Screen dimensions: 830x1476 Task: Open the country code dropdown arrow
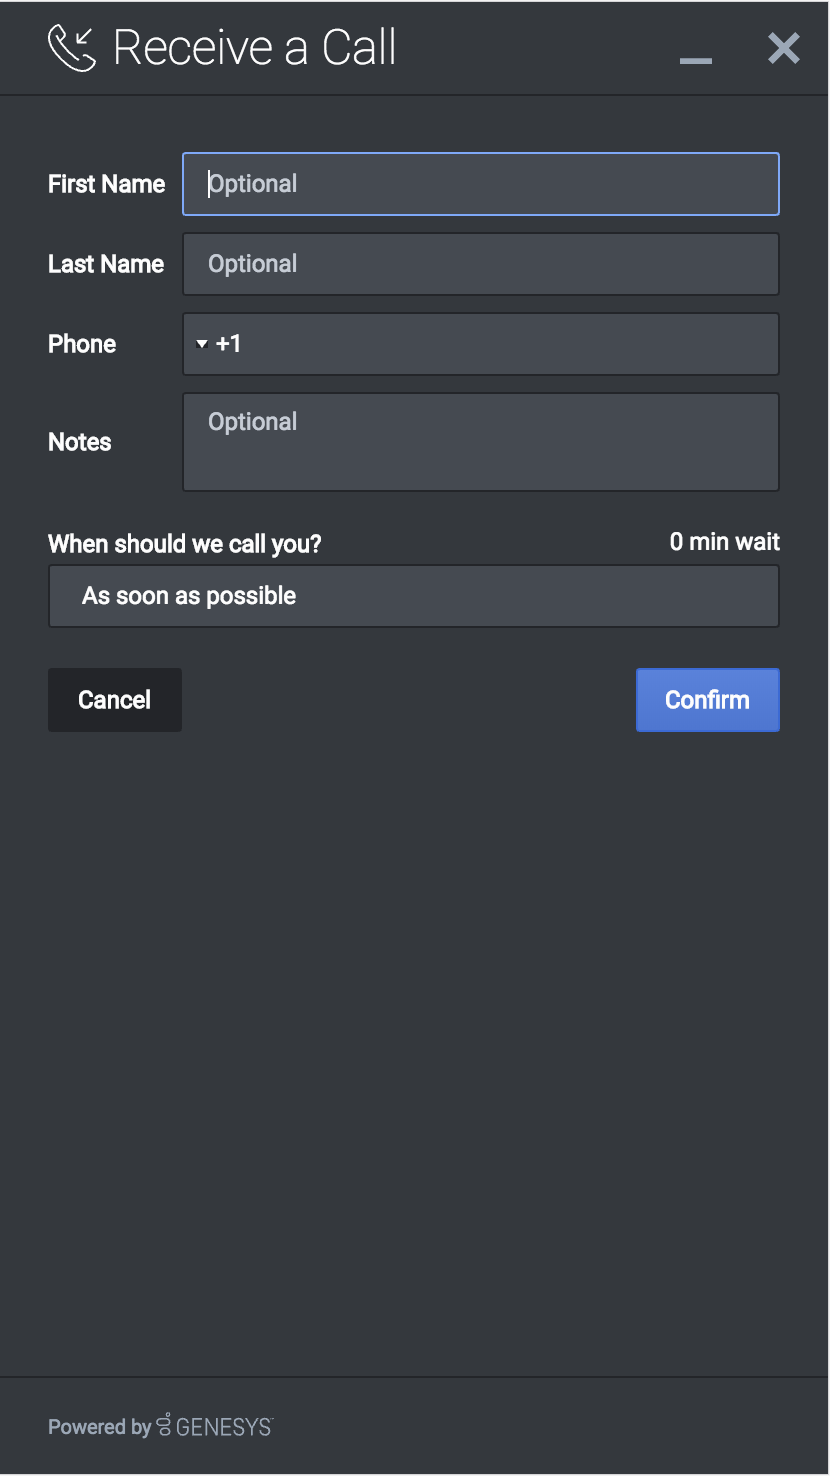pyautogui.click(x=202, y=344)
